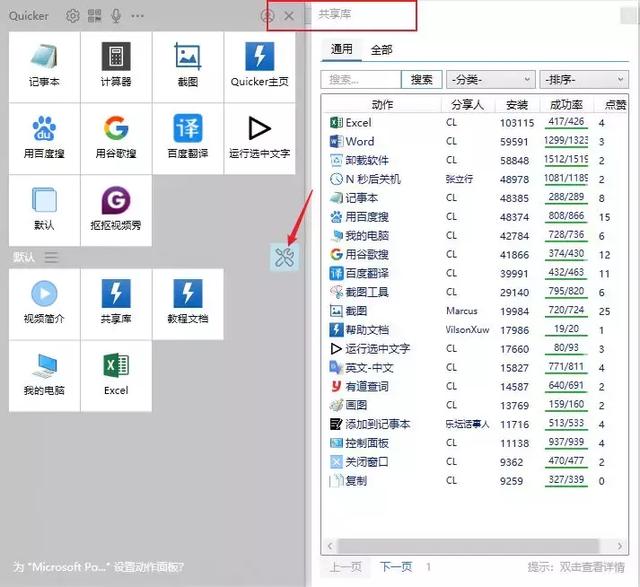Viewport: 640px width, 587px height.
Task: Sort by 分享人 column header
Action: [x=468, y=105]
